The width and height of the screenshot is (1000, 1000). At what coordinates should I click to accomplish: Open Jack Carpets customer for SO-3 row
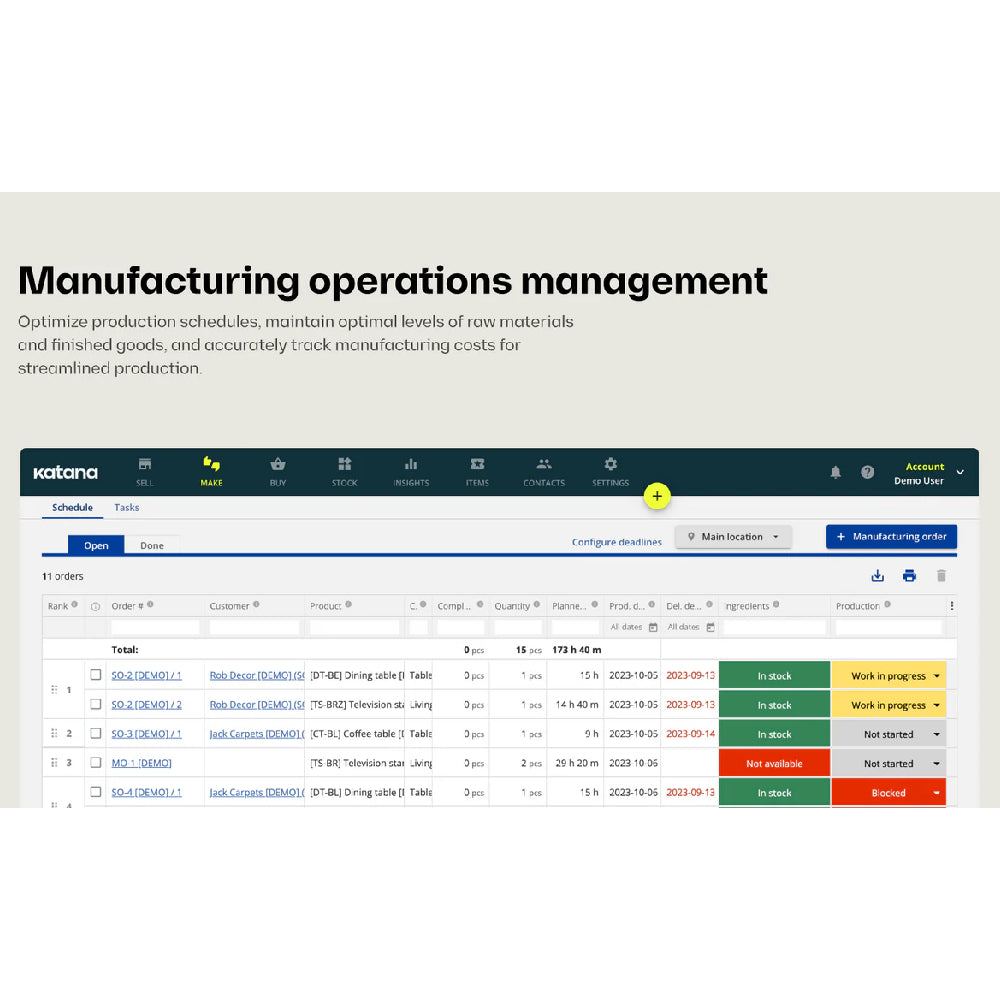click(x=256, y=734)
